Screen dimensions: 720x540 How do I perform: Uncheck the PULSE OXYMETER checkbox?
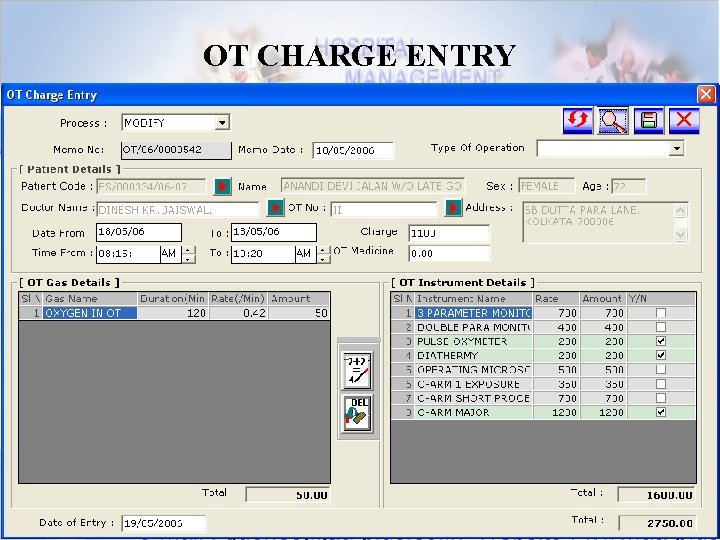point(660,341)
